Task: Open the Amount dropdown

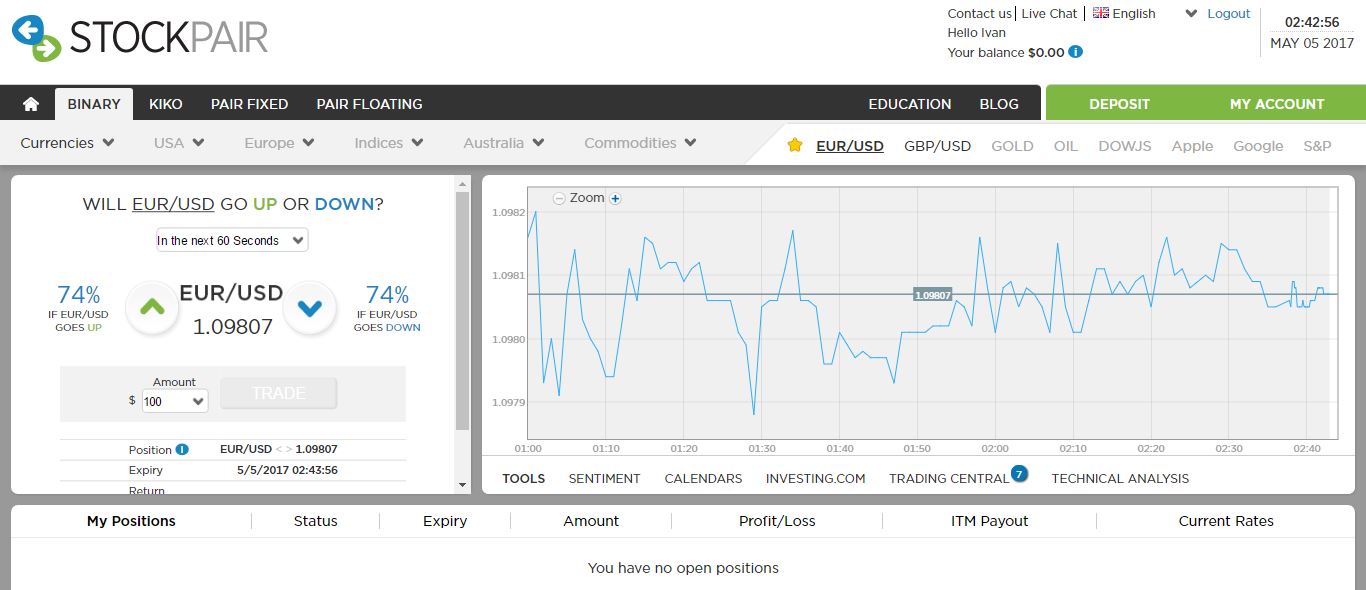Action: point(174,401)
